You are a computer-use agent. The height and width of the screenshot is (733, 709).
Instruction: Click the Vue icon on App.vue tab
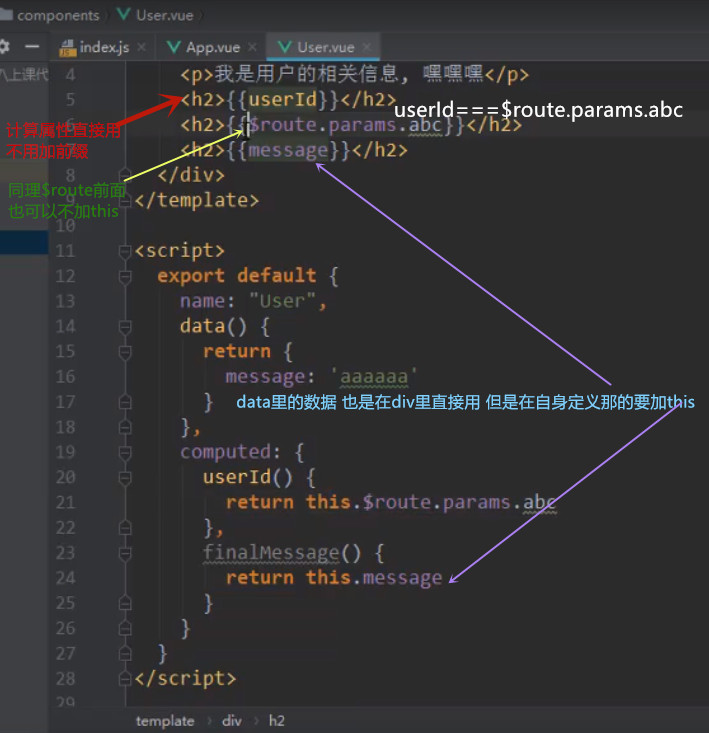click(174, 47)
